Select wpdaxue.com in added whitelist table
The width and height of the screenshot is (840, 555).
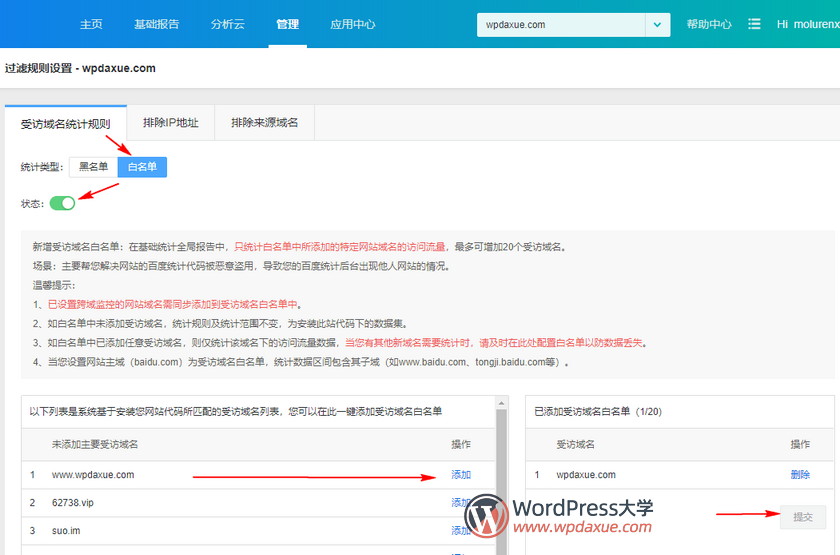coord(586,475)
